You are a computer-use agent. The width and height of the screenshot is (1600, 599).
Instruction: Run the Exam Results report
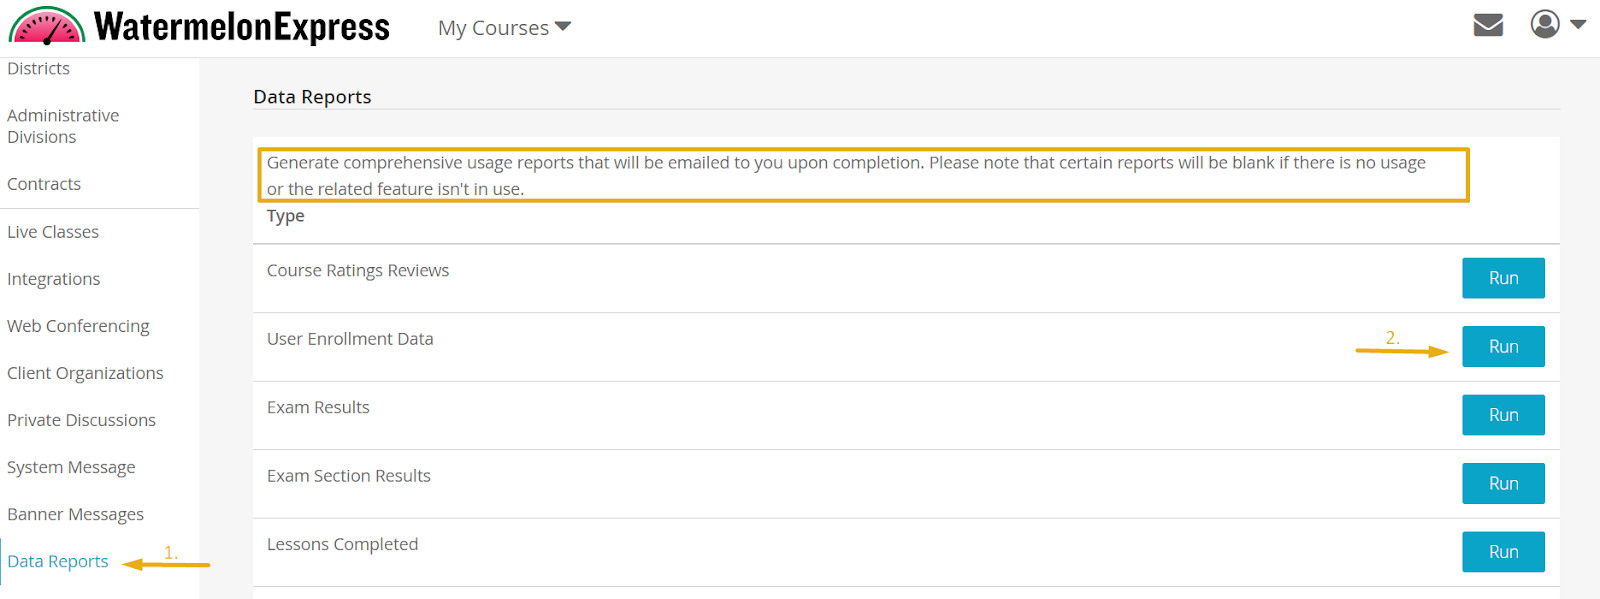1503,415
